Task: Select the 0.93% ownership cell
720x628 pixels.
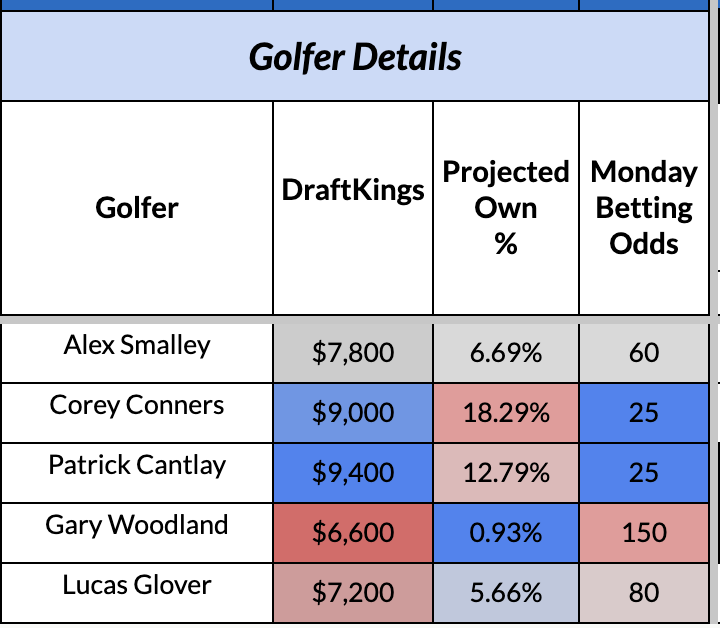Action: click(x=506, y=533)
